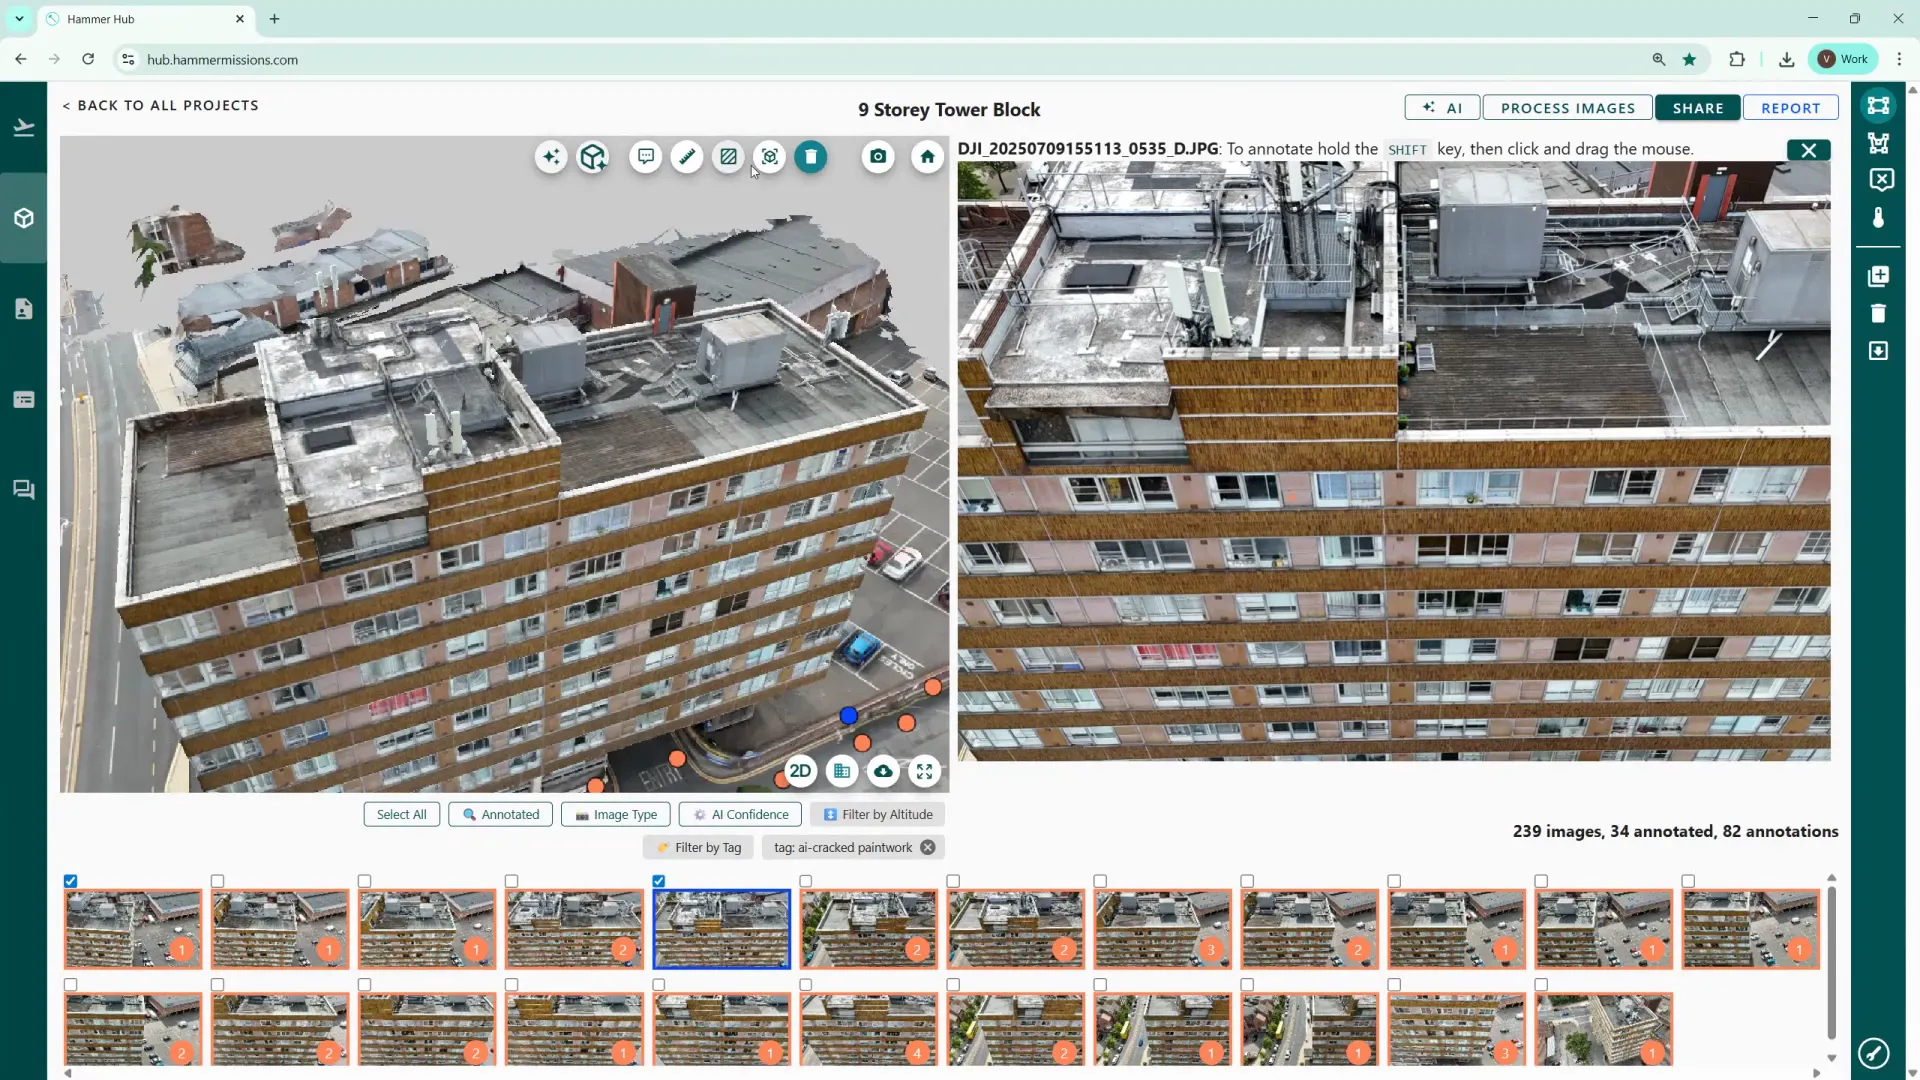Check the second thumbnail's checkbox

218,881
